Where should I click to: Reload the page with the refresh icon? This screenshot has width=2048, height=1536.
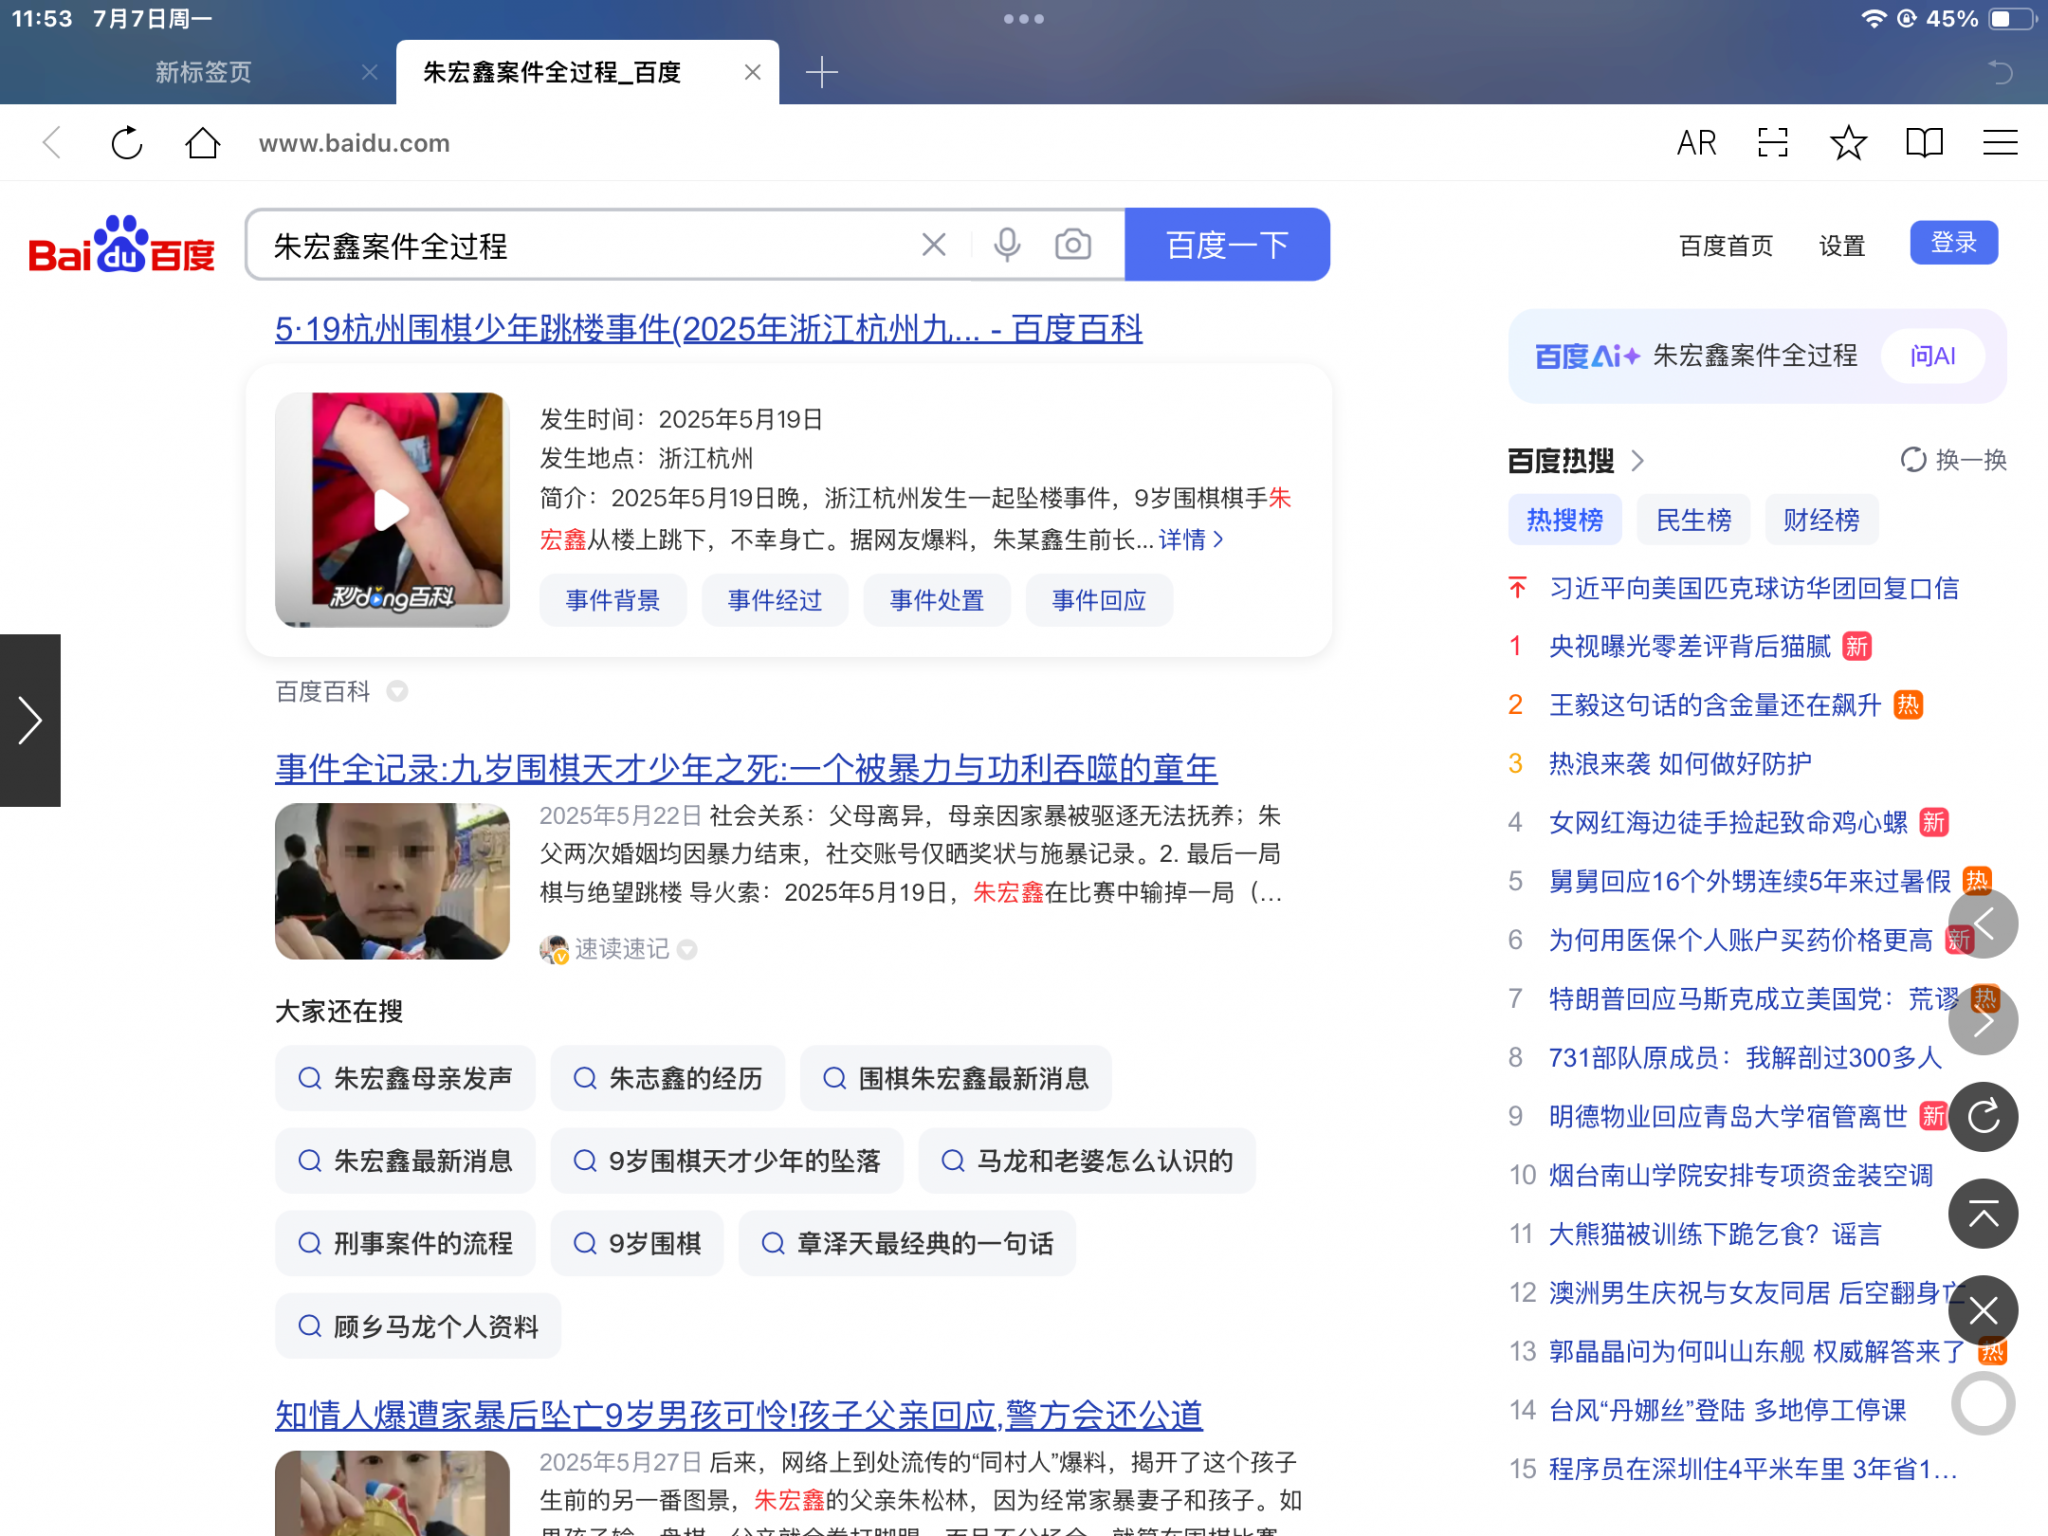coord(127,143)
